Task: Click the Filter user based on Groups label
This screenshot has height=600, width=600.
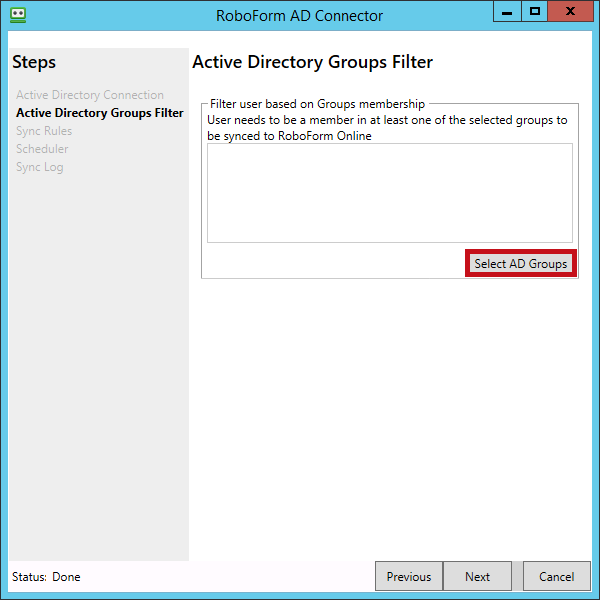Action: point(317,104)
